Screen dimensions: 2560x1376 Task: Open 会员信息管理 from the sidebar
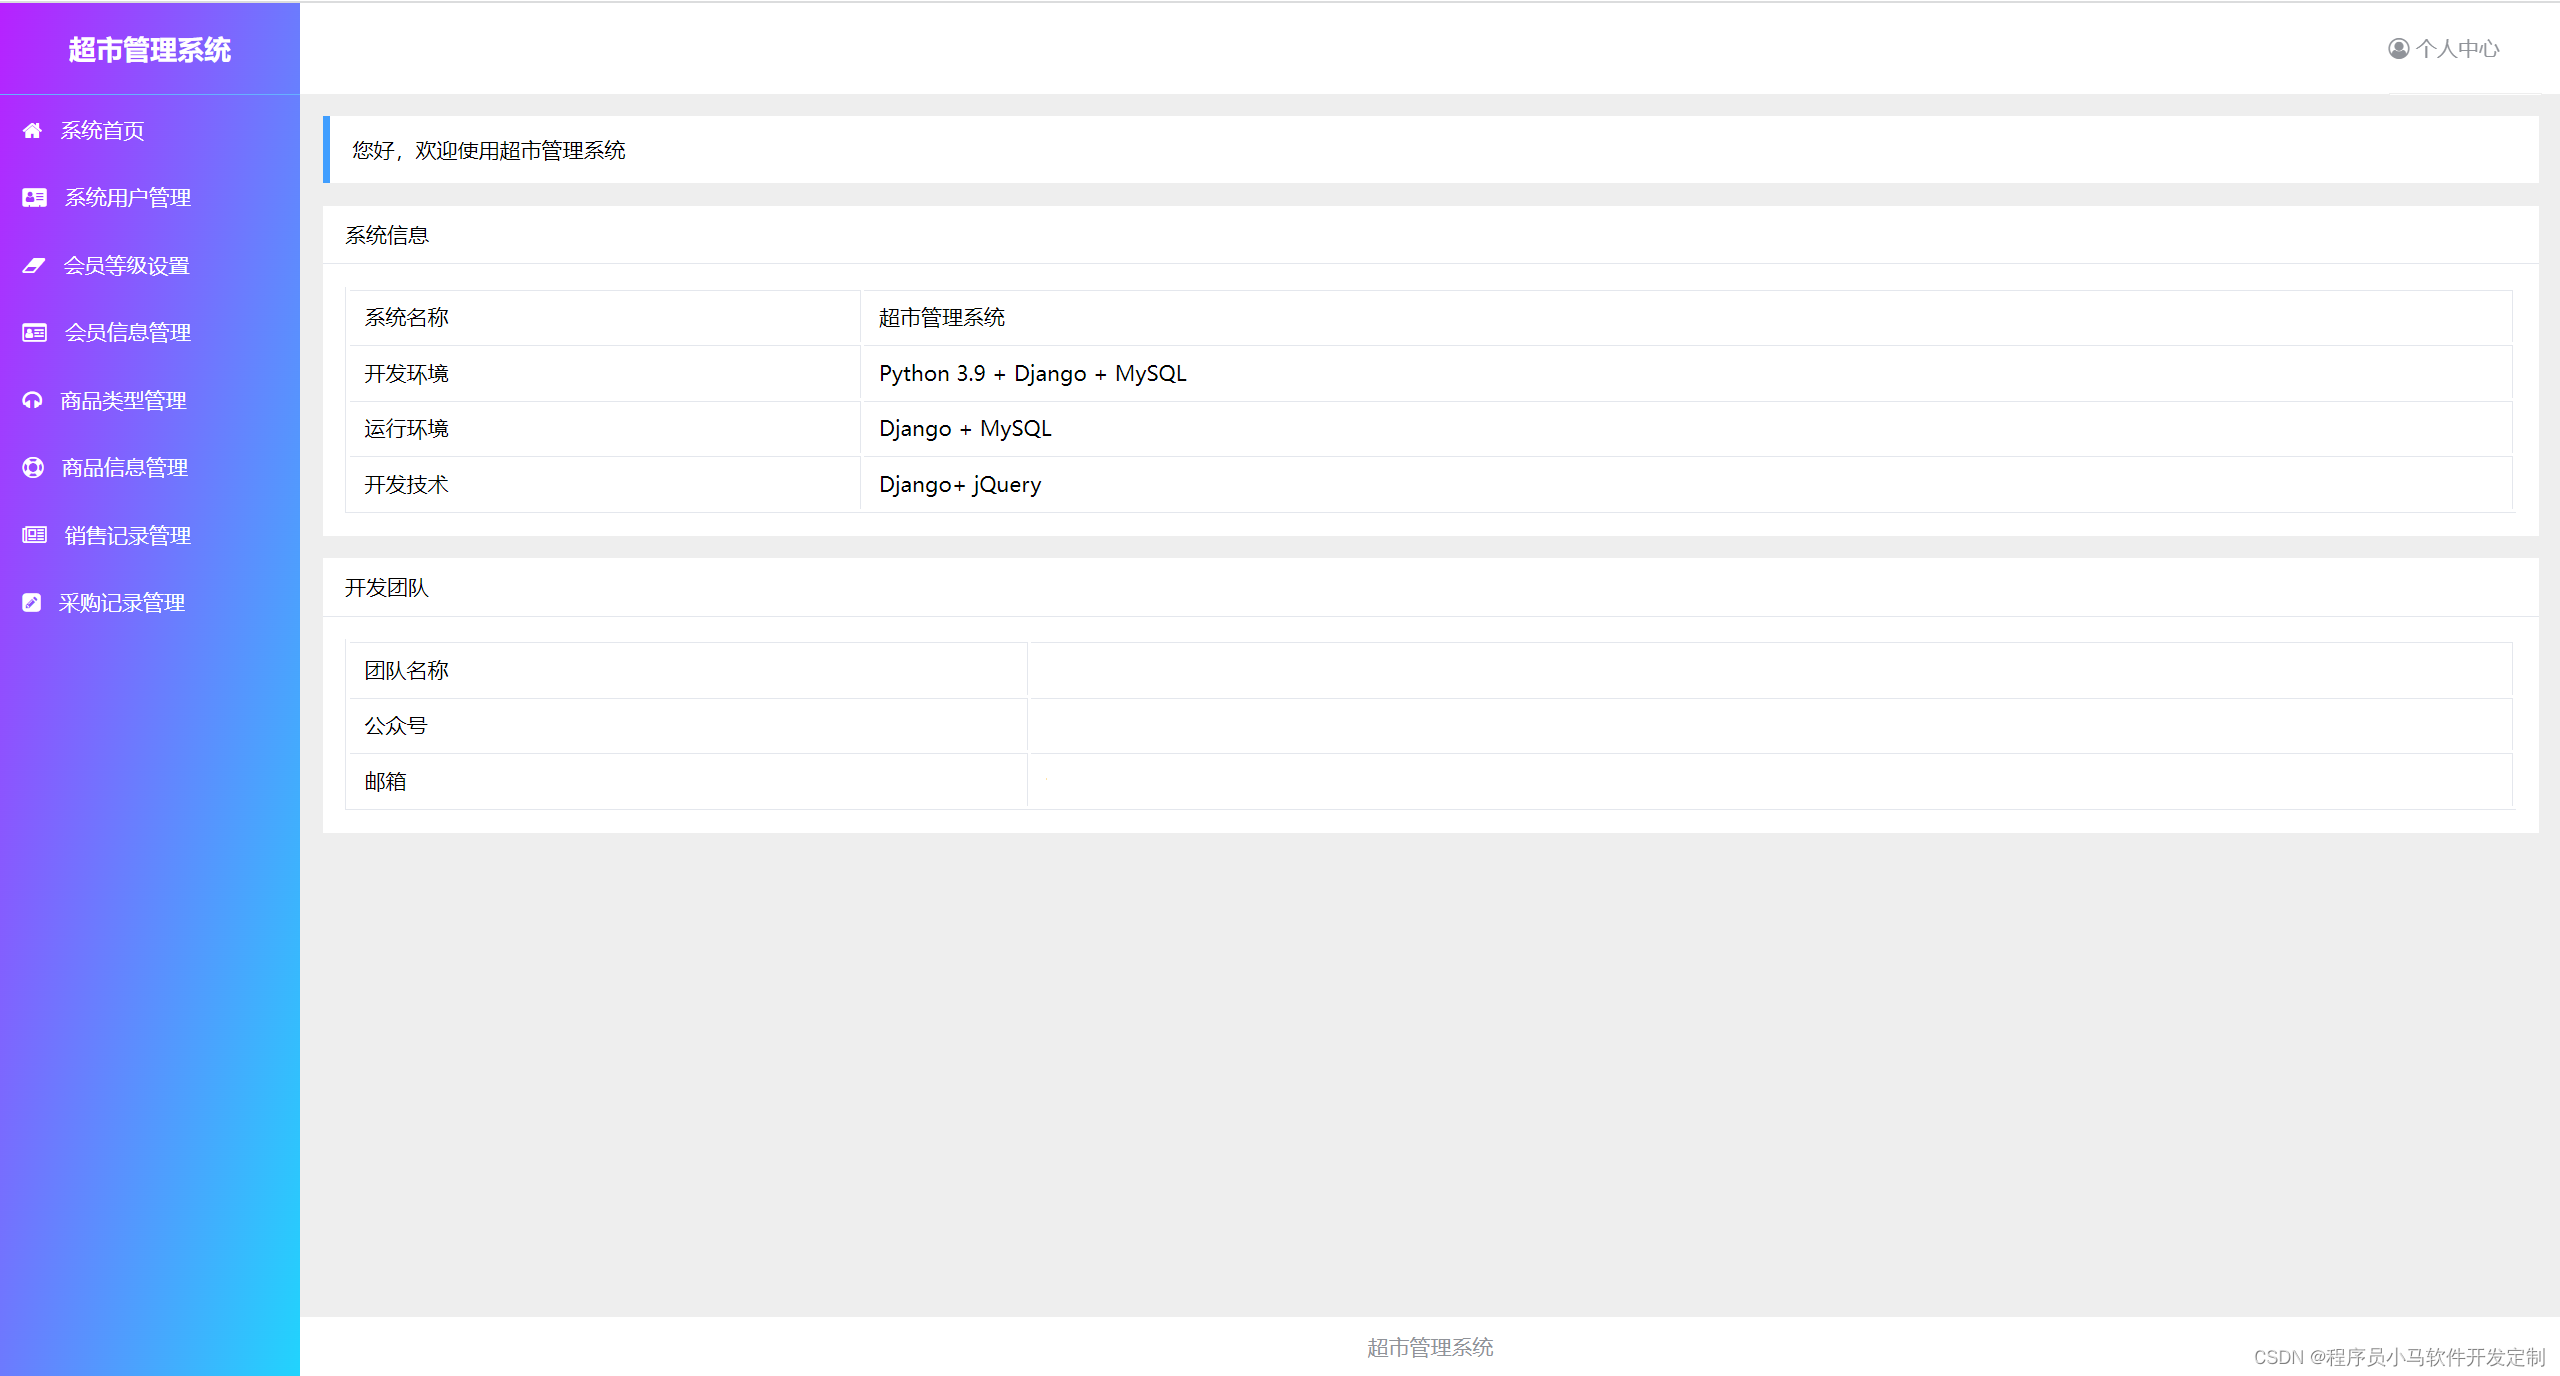click(x=128, y=333)
